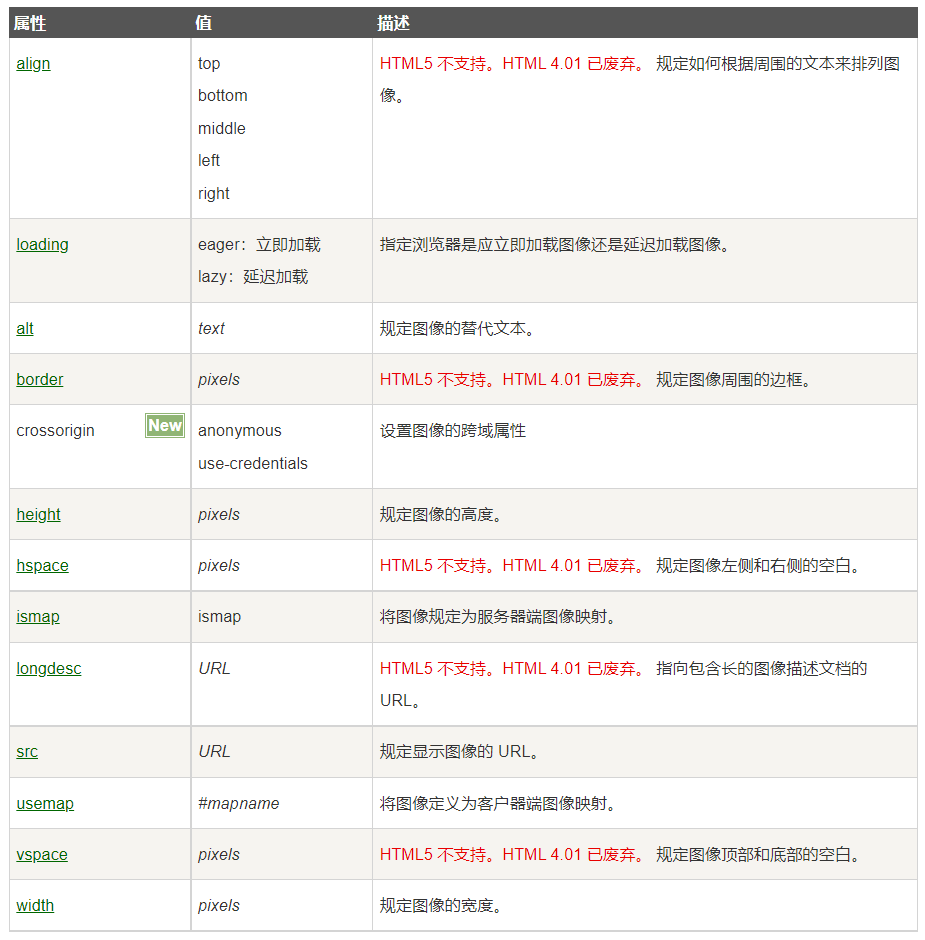Open the vspace attribute link
Viewport: 925px width, 940px height.
point(42,854)
